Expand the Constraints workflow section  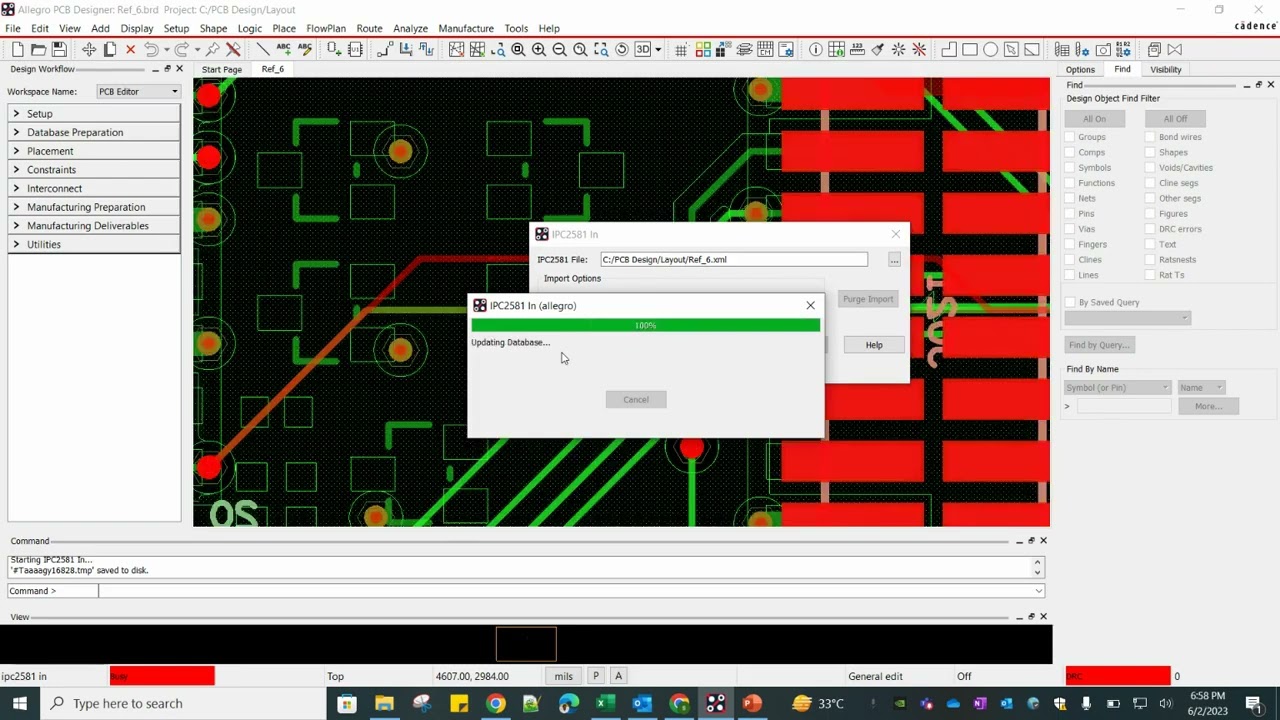[94, 170]
